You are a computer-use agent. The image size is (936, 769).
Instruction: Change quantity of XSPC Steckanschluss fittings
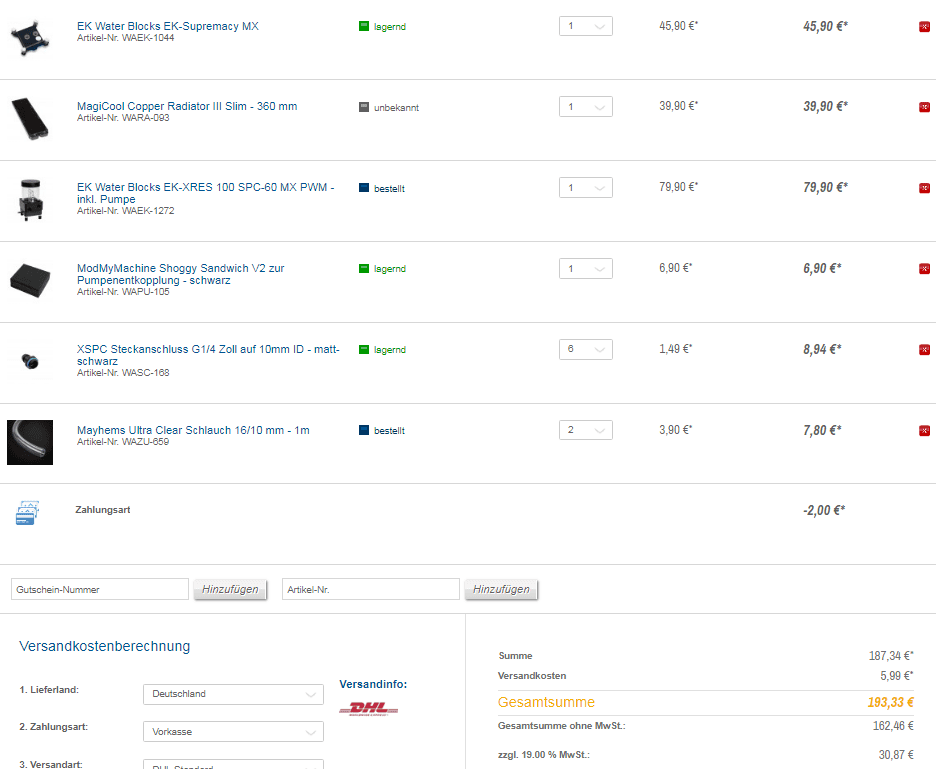[586, 349]
